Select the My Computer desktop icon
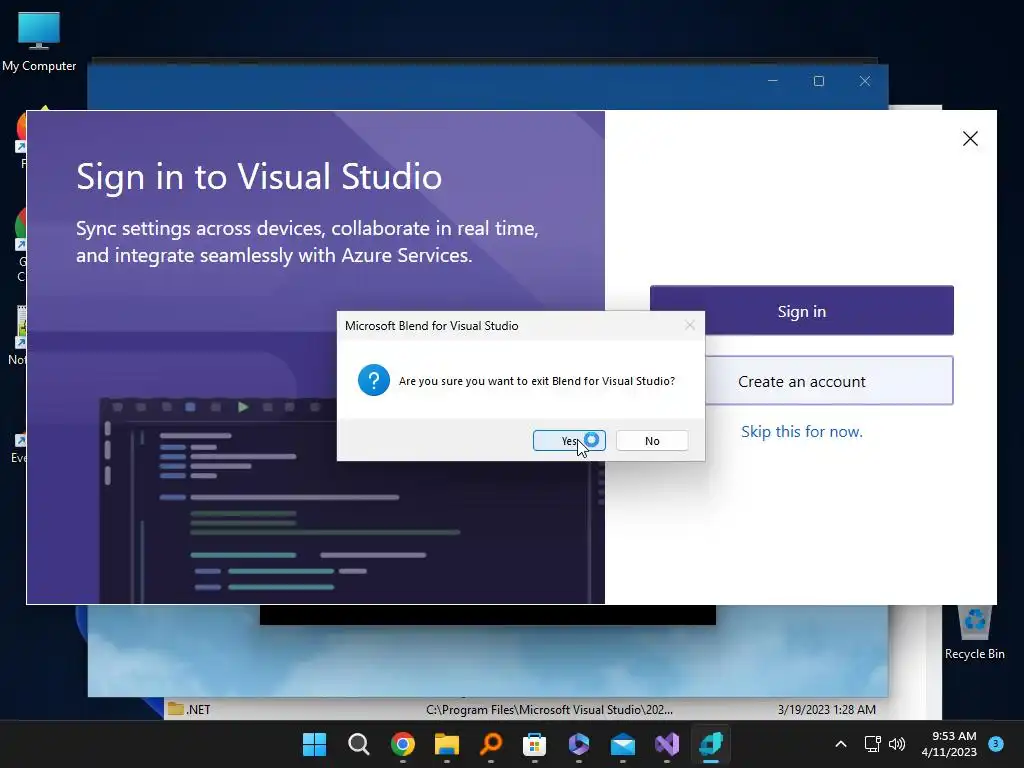This screenshot has height=768, width=1024. pyautogui.click(x=39, y=42)
